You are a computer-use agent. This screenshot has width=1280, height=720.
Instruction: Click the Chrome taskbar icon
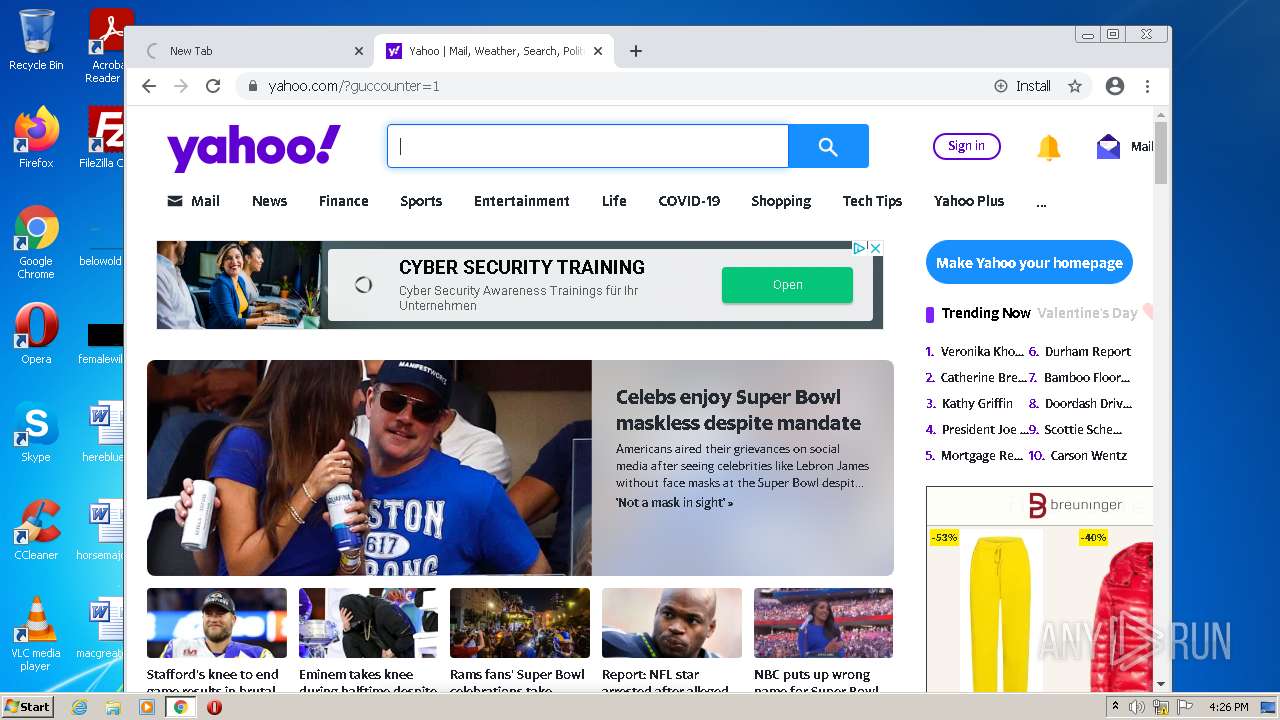tap(180, 707)
